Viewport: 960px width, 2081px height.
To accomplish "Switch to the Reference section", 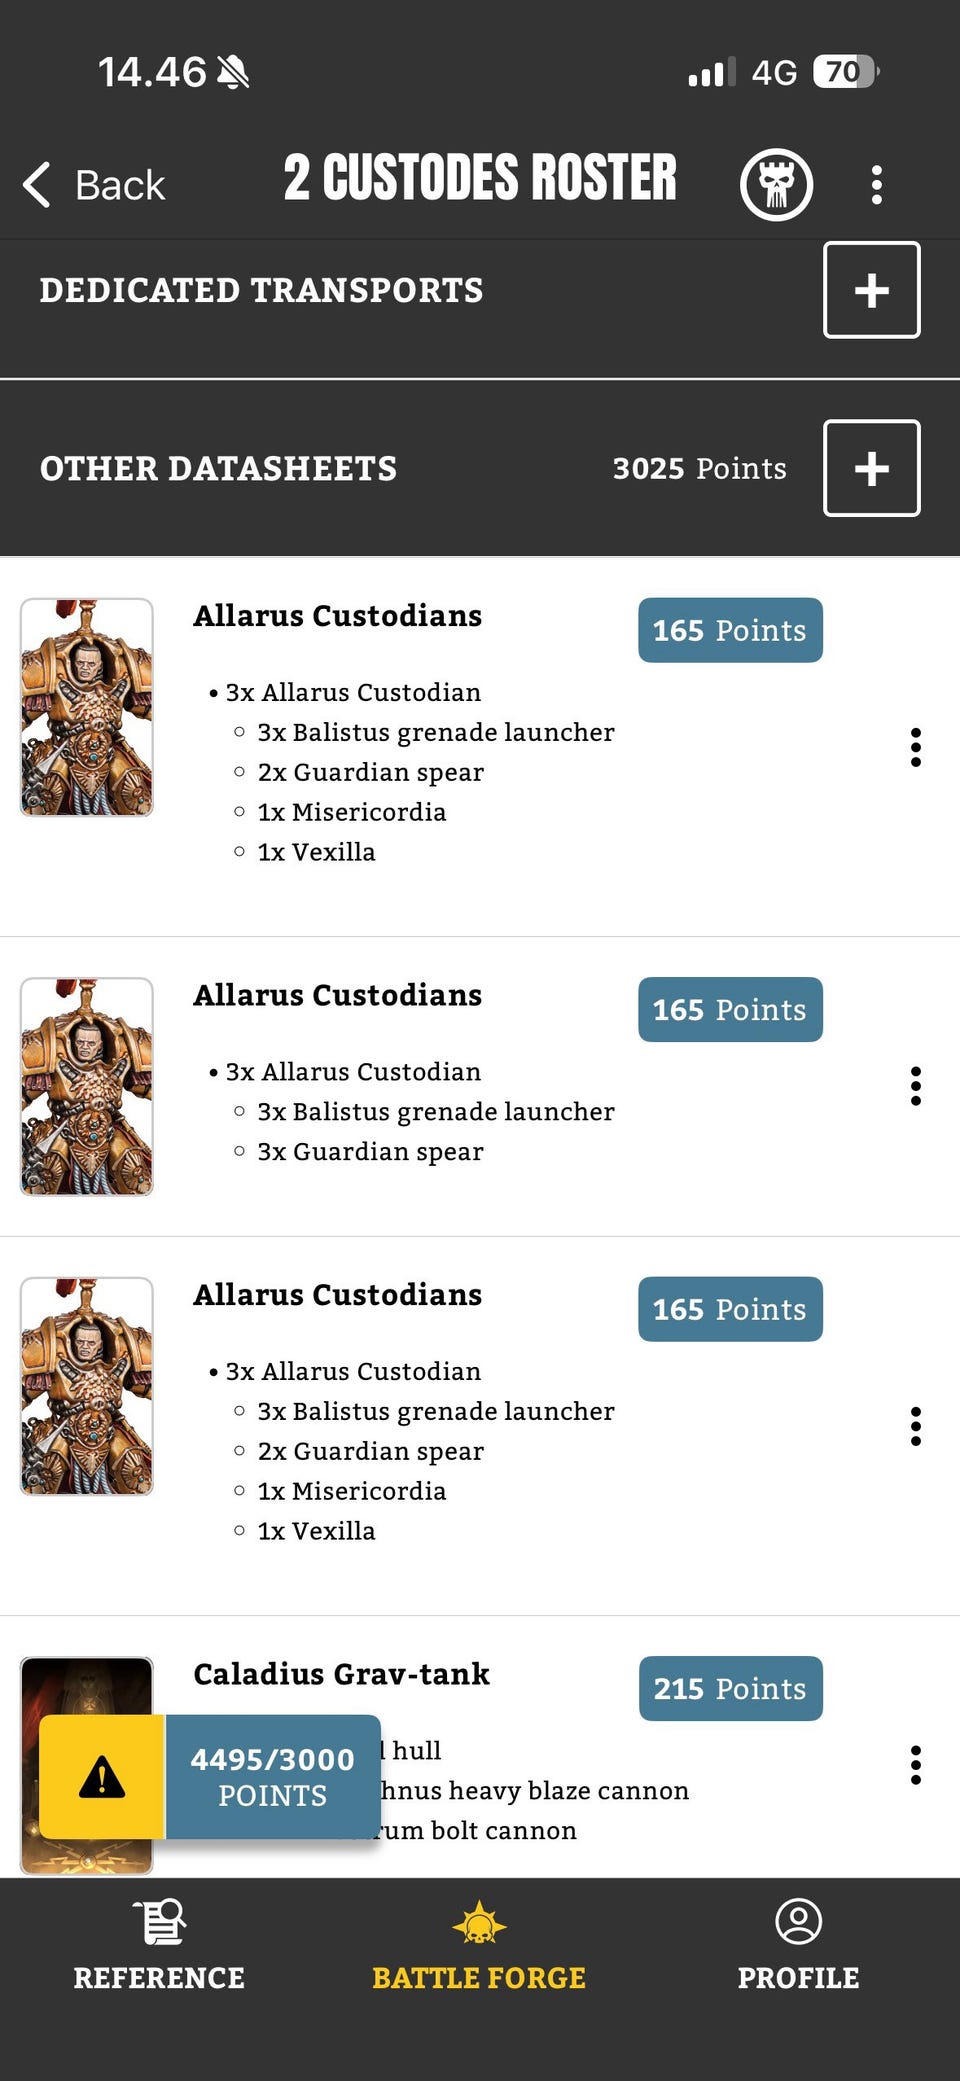I will 158,1945.
